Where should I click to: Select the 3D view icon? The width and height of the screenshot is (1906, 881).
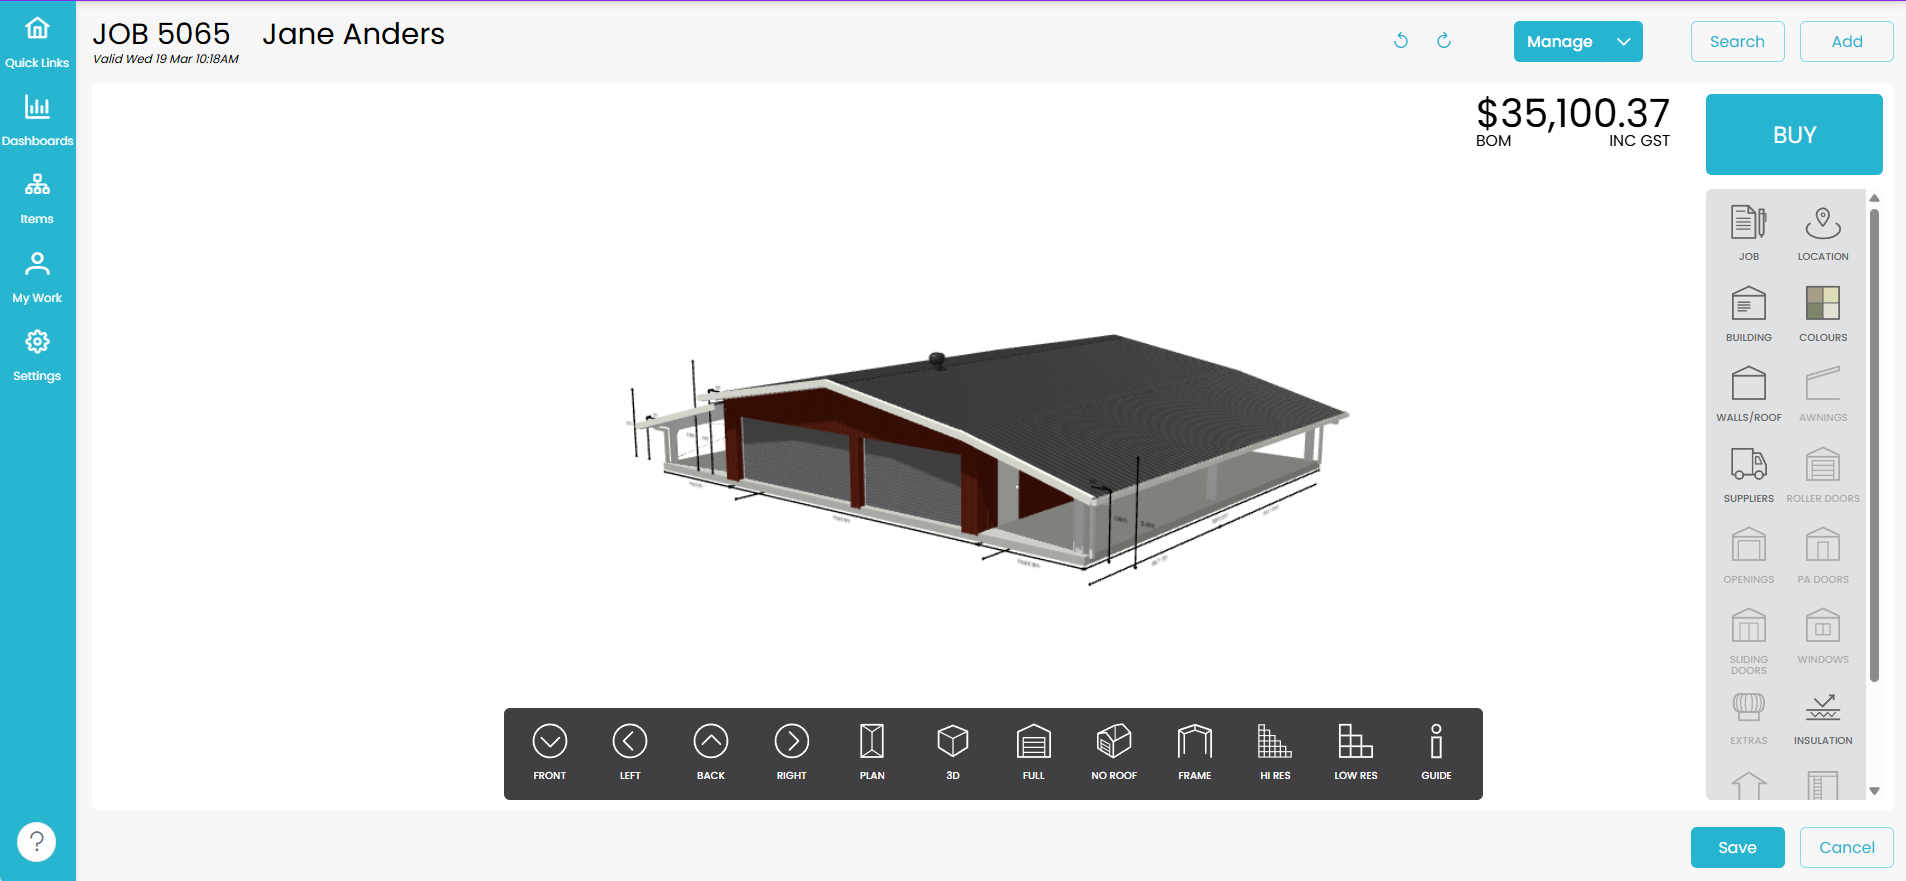pyautogui.click(x=952, y=752)
